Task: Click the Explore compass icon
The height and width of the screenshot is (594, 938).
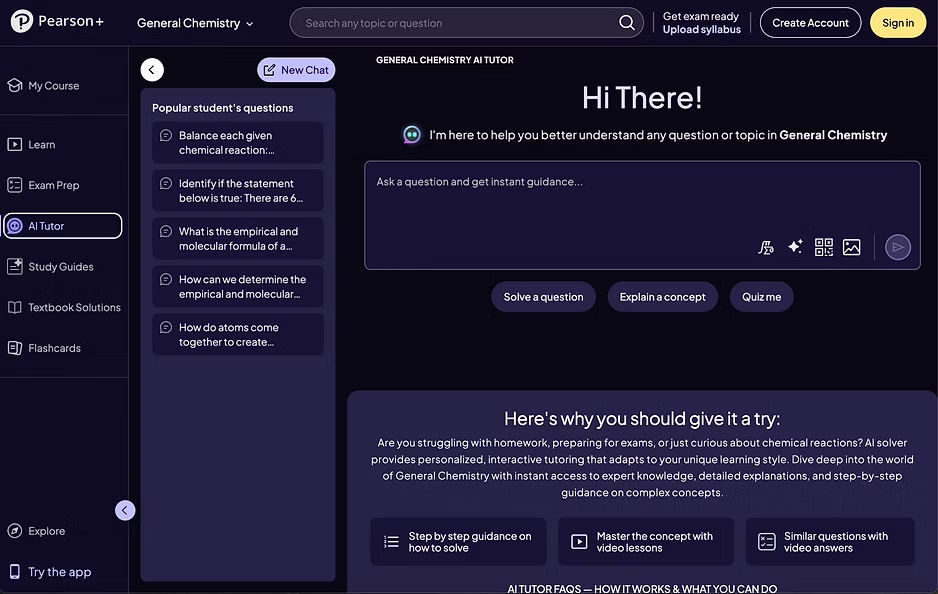Action: tap(15, 531)
